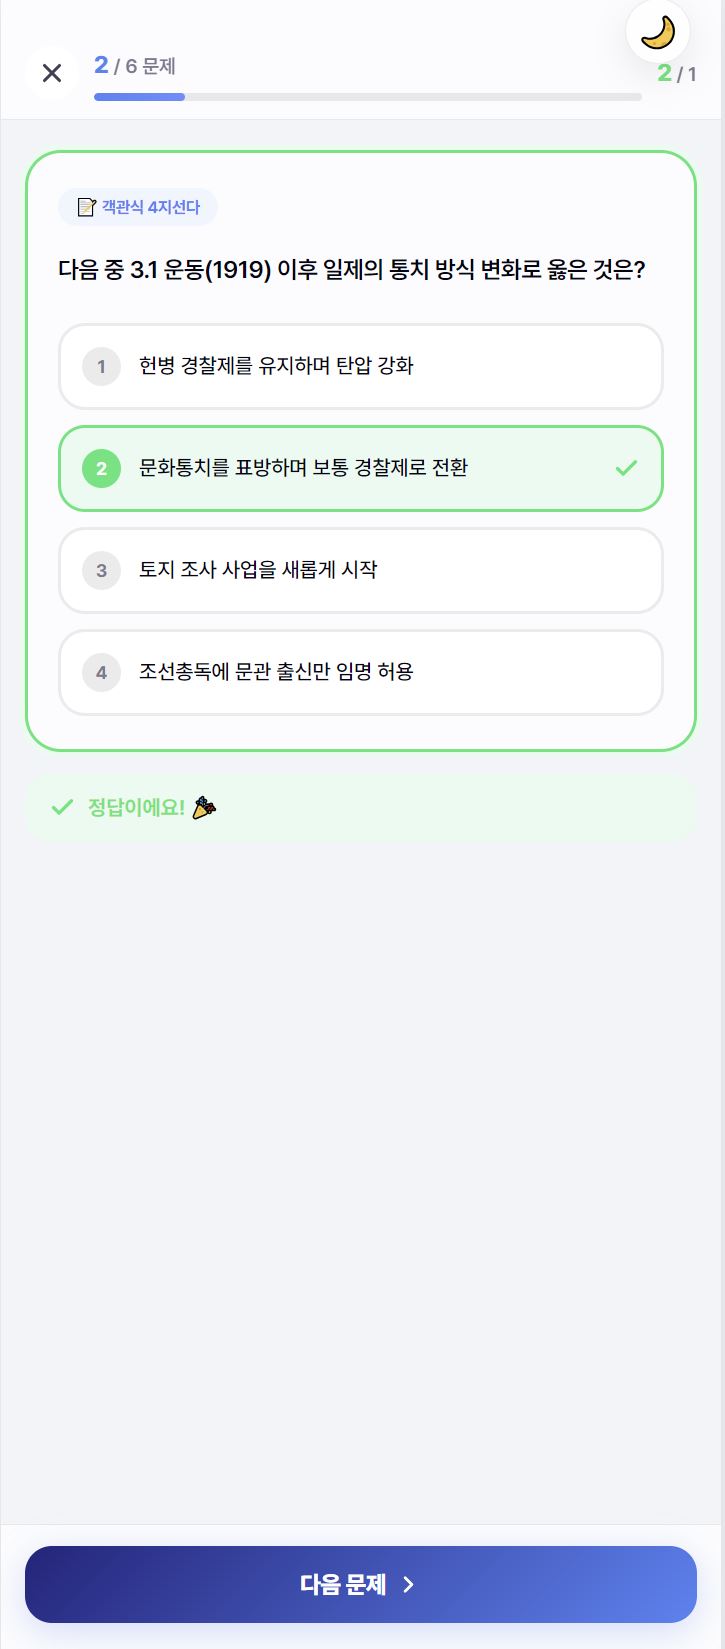Image resolution: width=725 pixels, height=1649 pixels.
Task: Click the 2 / 1 score indicator
Action: pyautogui.click(x=677, y=74)
